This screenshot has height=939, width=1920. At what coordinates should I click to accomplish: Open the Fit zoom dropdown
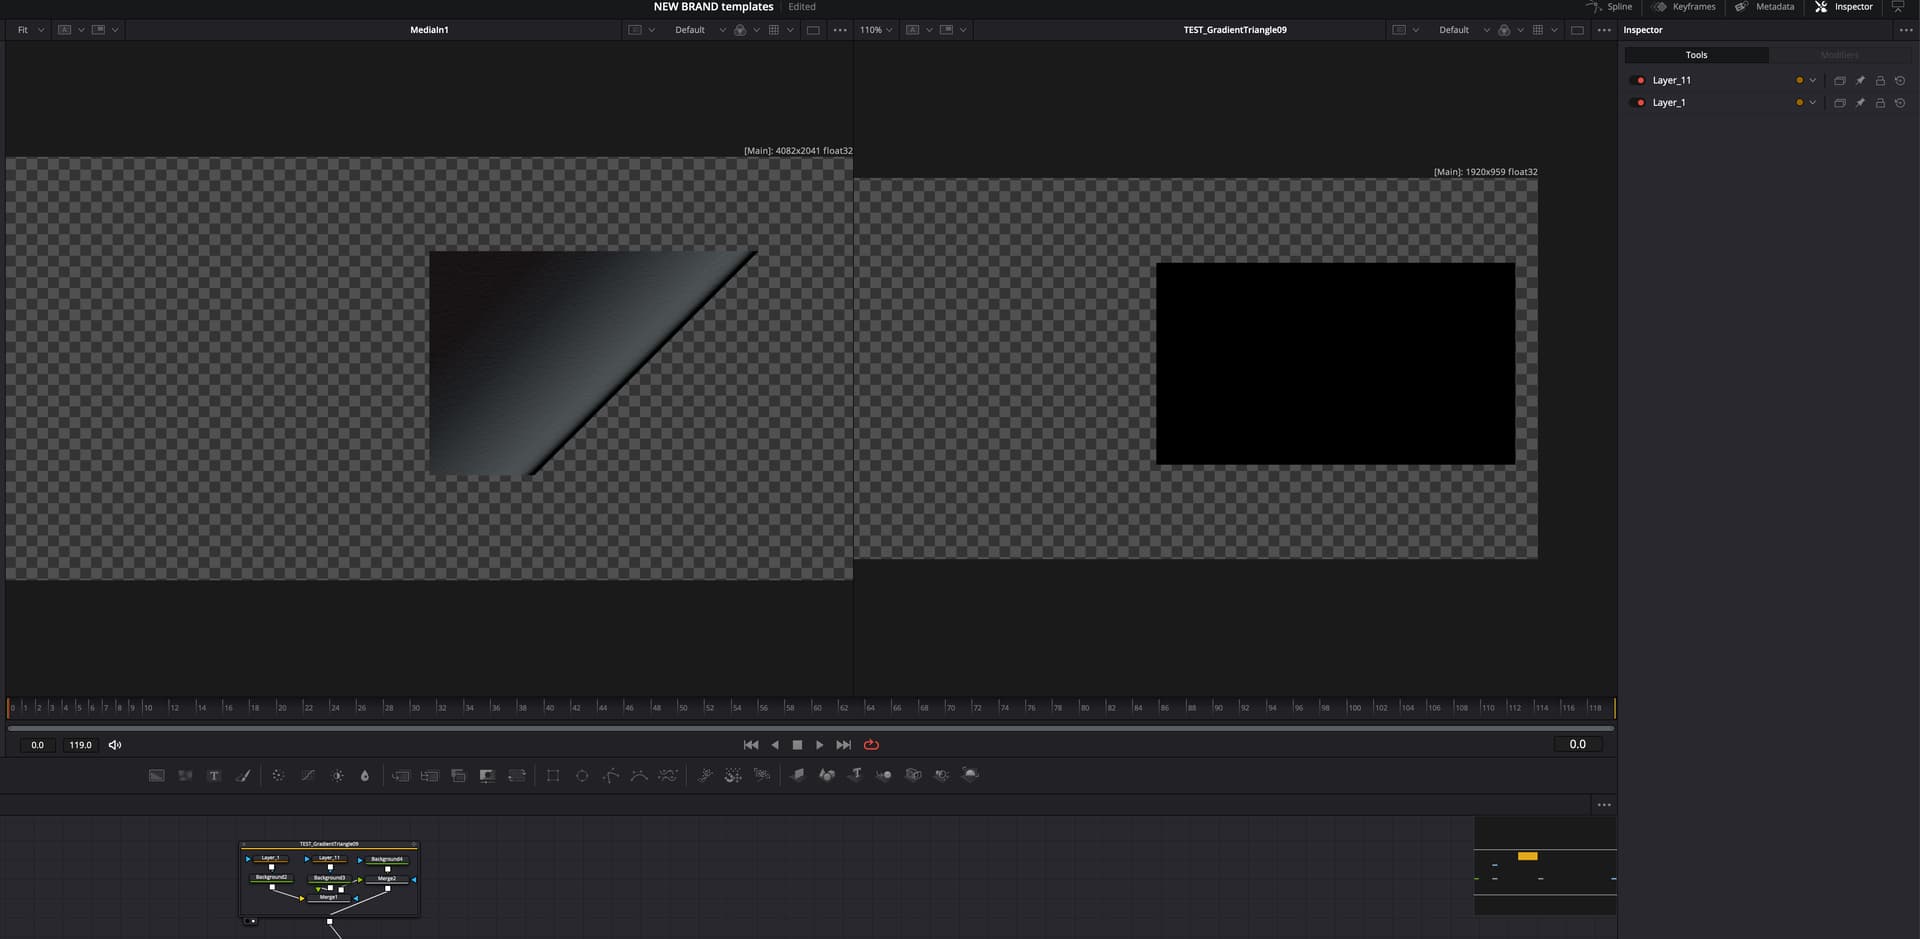(30, 30)
